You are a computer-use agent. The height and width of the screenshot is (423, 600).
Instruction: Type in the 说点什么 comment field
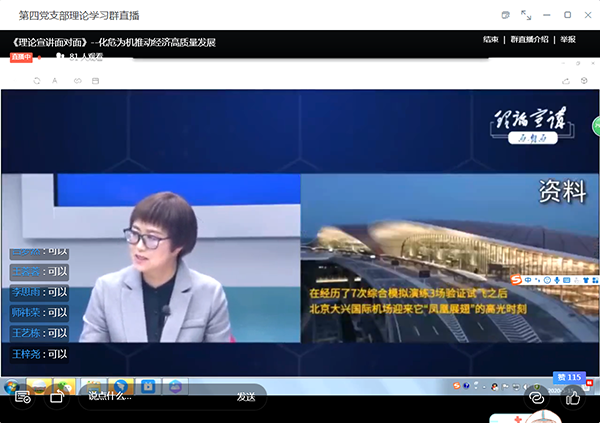(x=150, y=396)
